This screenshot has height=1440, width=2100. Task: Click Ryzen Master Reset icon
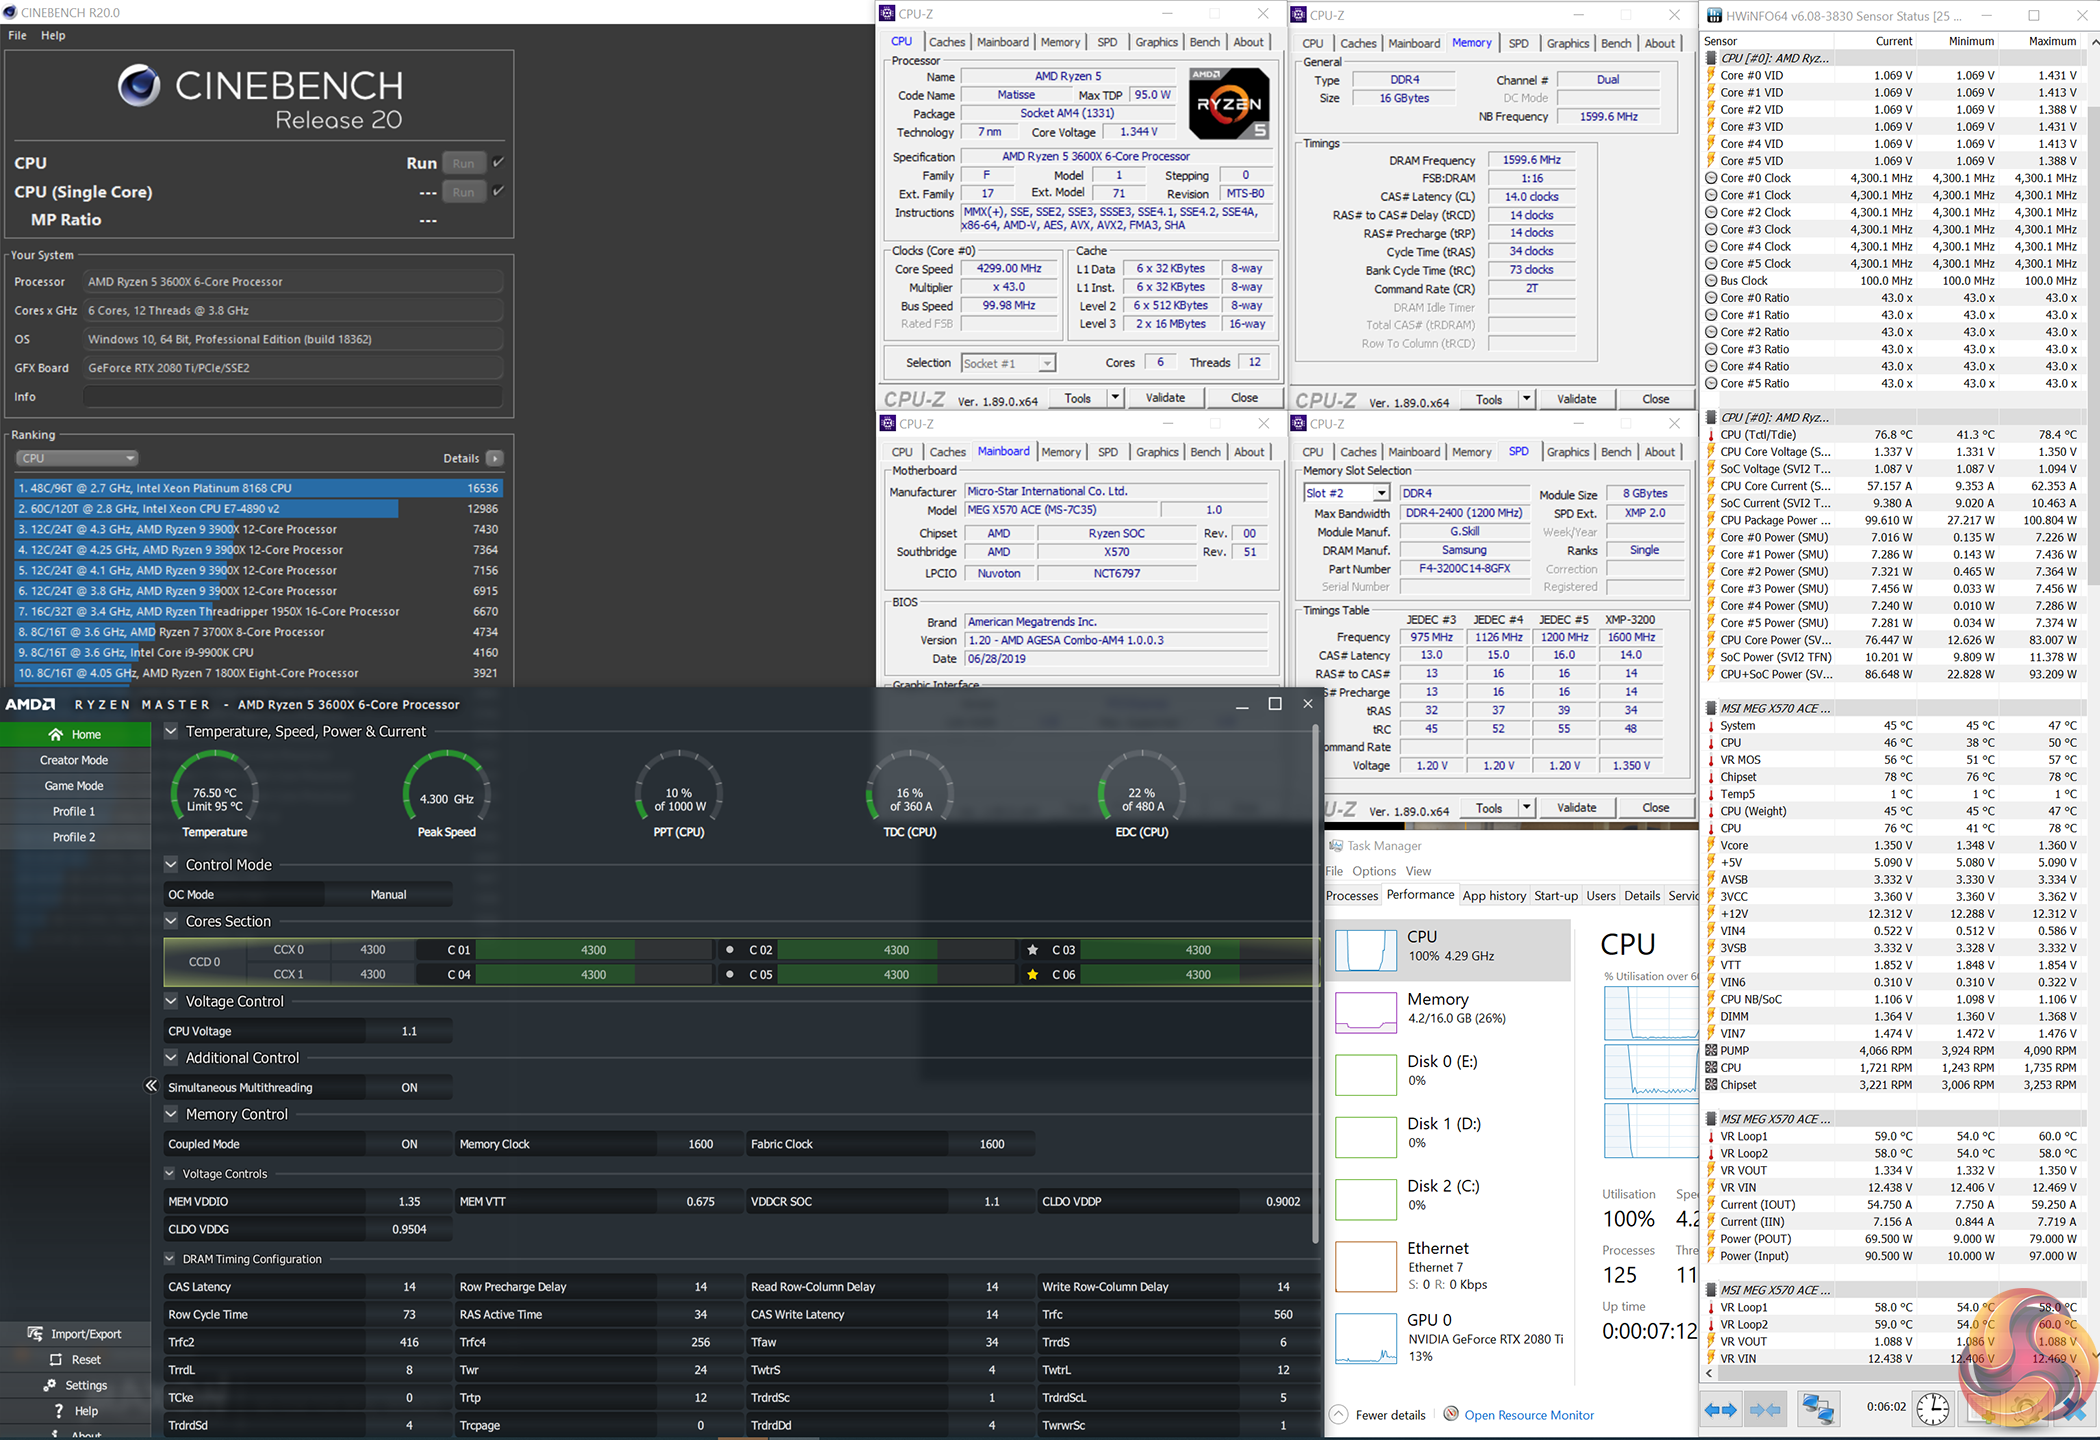(x=56, y=1360)
